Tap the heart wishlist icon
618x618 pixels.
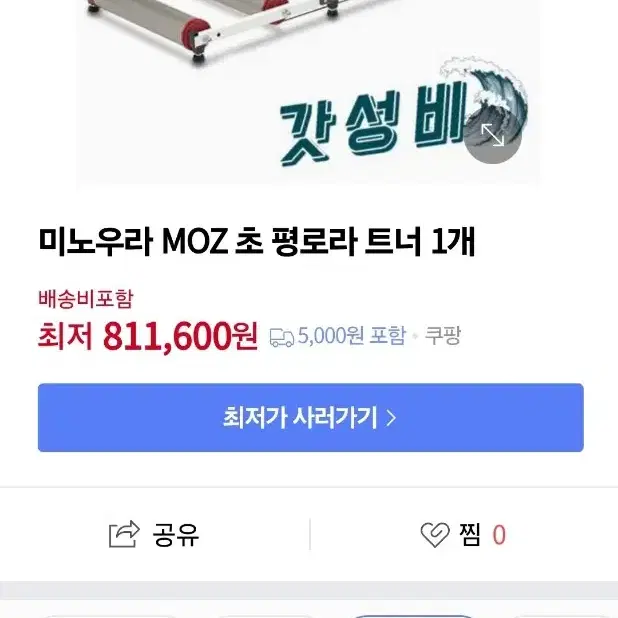pyautogui.click(x=435, y=535)
